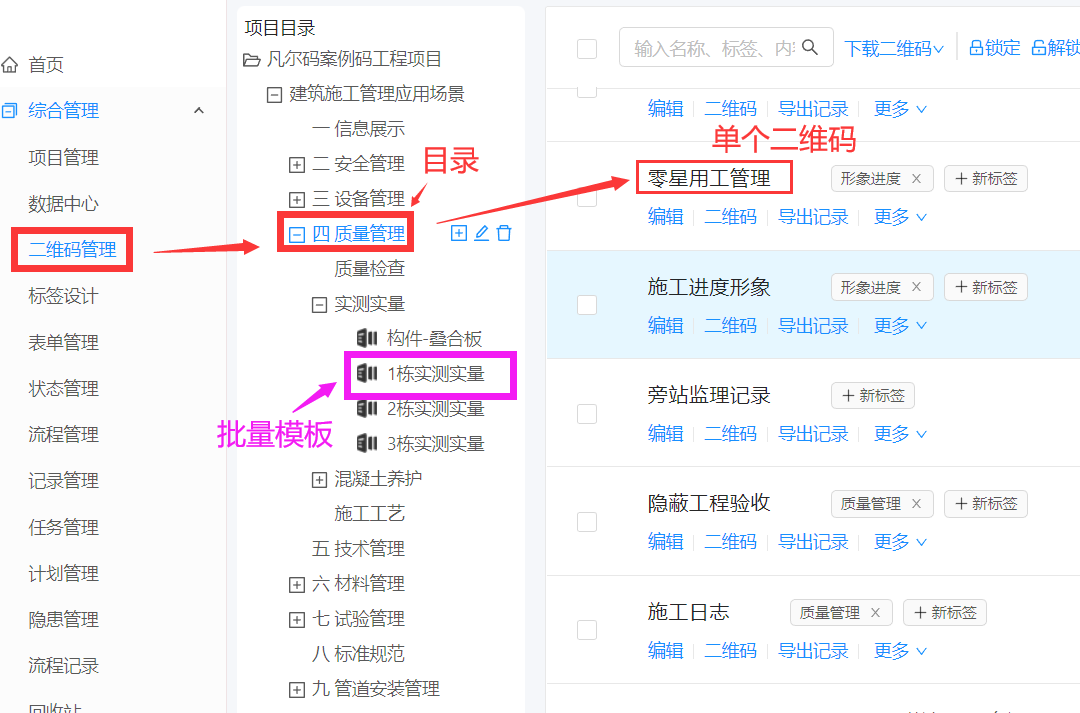Select 一 信息展示 tree item
Image resolution: width=1080 pixels, height=713 pixels.
point(358,129)
